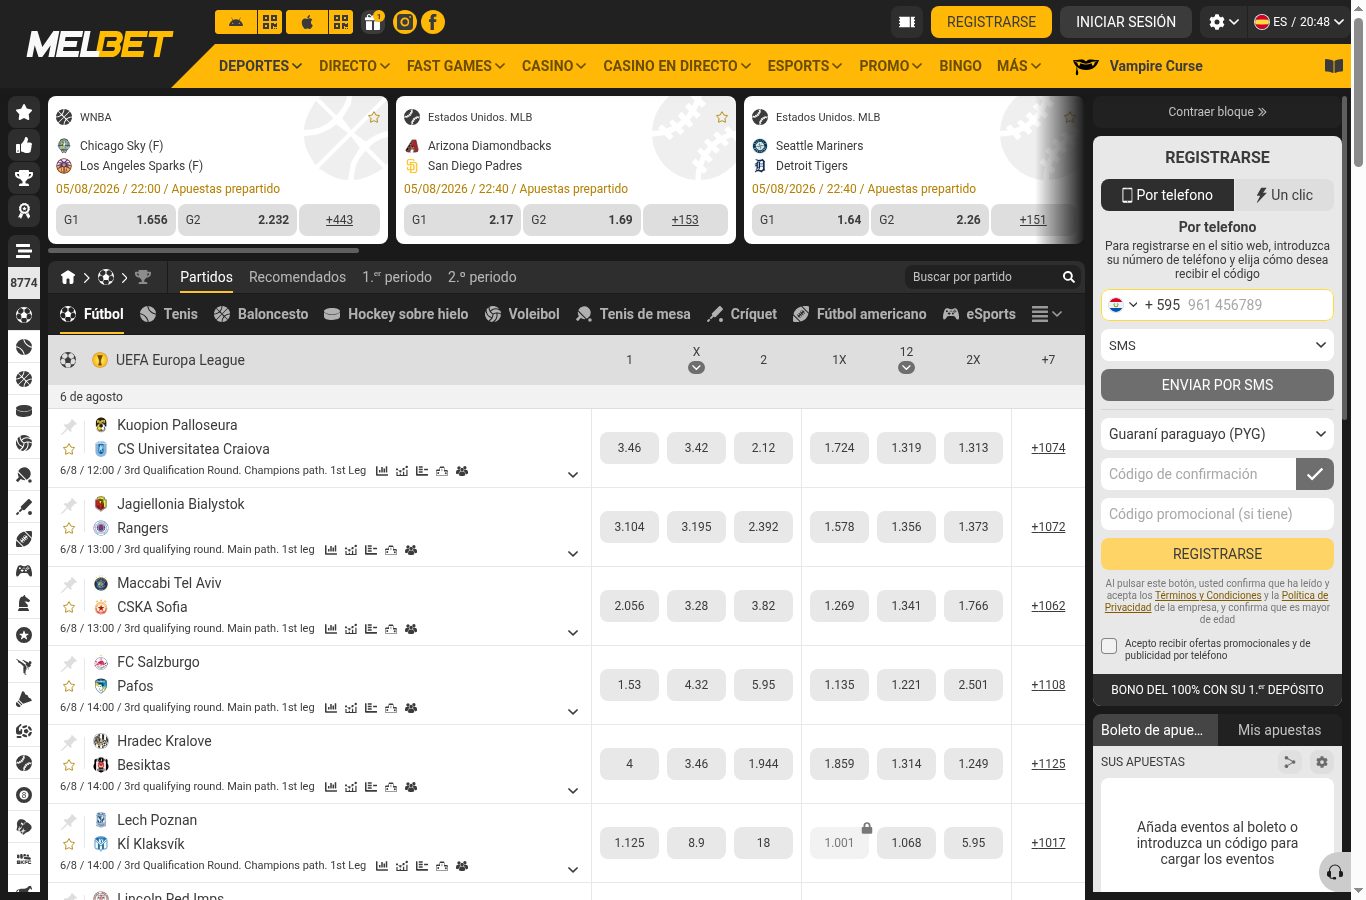Star the Maccabi Tel Aviv match
The image size is (1366, 900).
[69, 607]
